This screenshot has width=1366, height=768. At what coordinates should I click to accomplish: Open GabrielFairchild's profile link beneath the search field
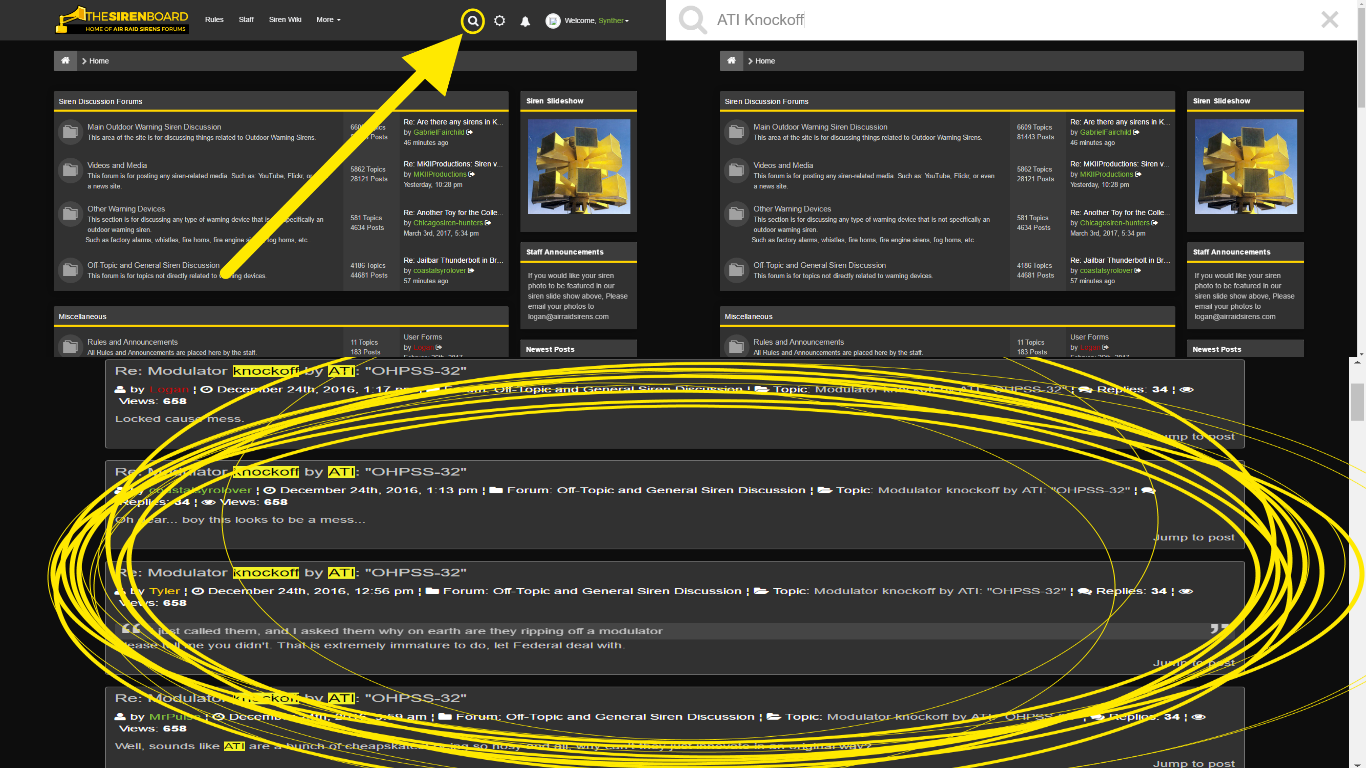(x=1105, y=132)
